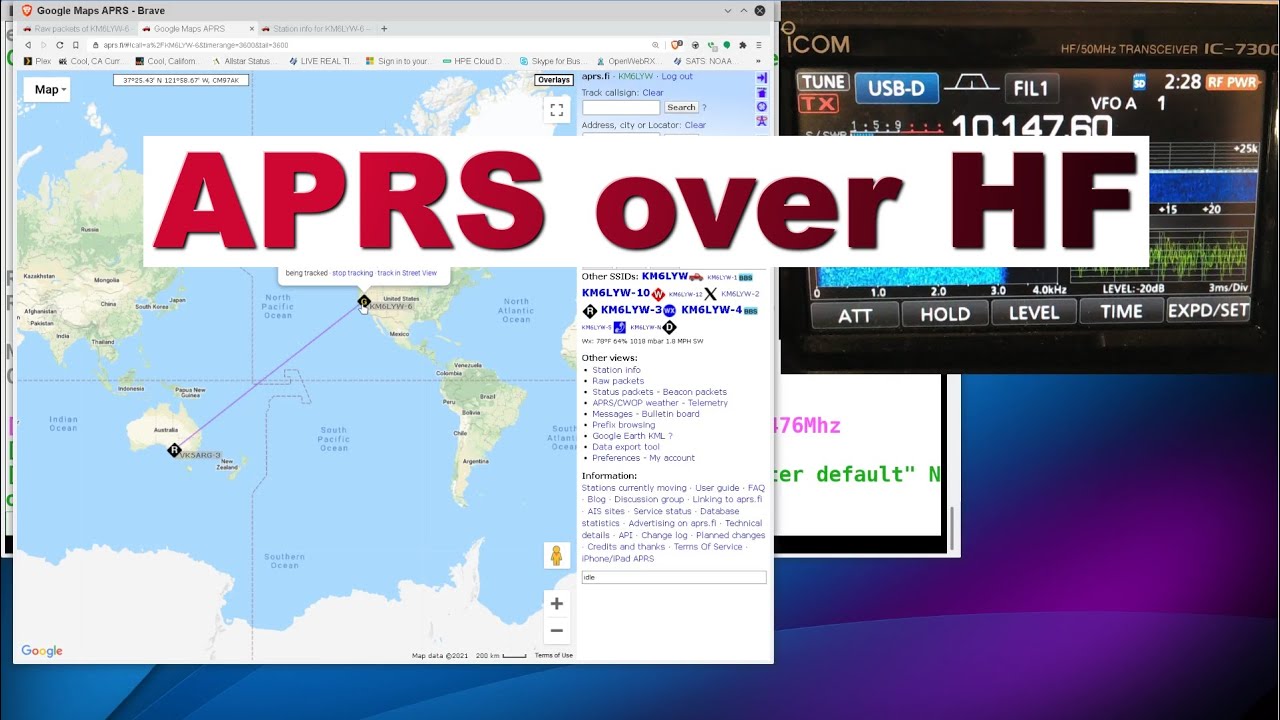
Task: Open the Brave hamburger menu
Action: (760, 45)
